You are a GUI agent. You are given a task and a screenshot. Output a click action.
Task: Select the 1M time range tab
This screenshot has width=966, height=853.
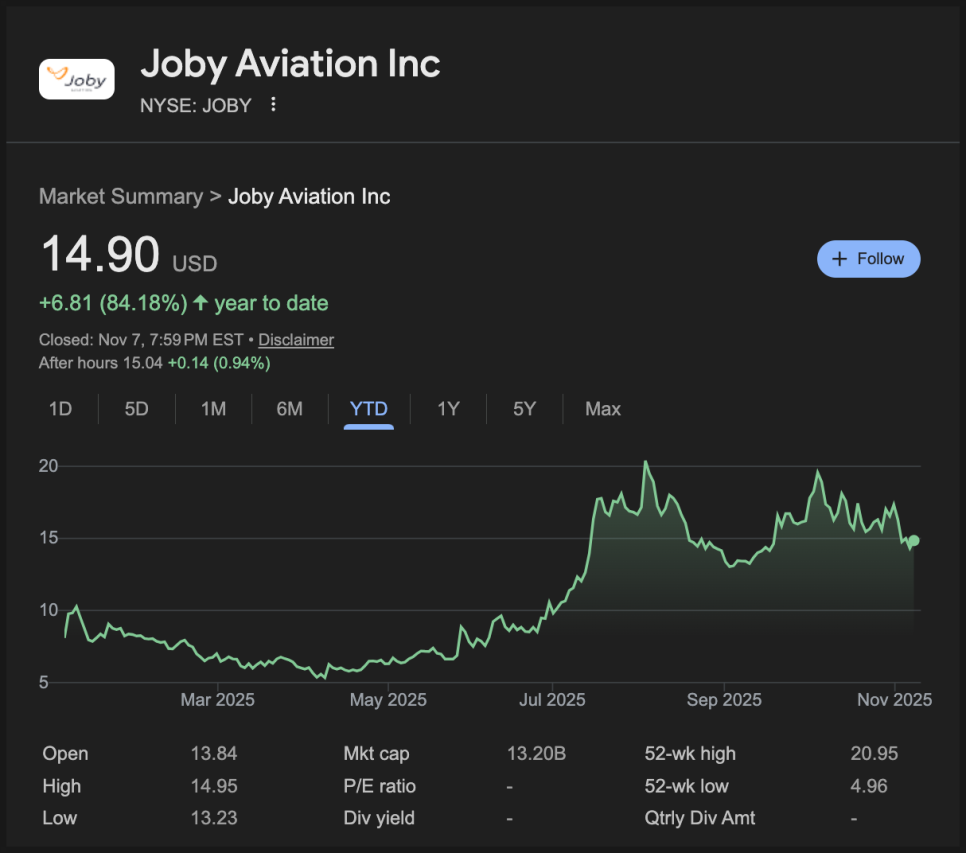213,409
